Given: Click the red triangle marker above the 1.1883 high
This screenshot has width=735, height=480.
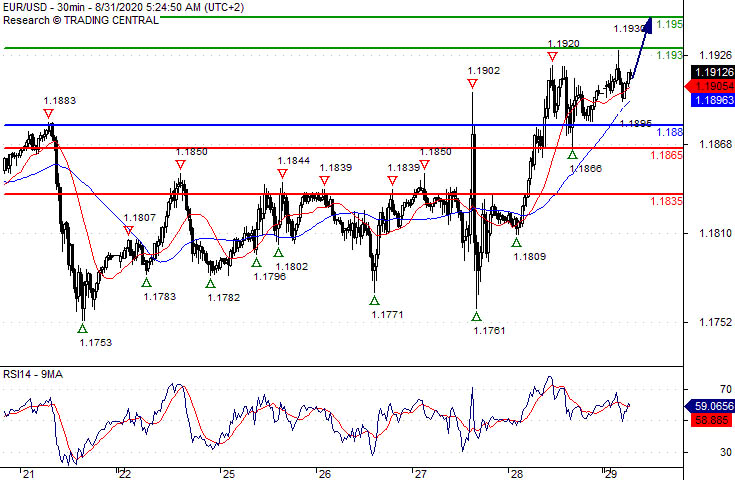Looking at the screenshot, I should pyautogui.click(x=48, y=113).
